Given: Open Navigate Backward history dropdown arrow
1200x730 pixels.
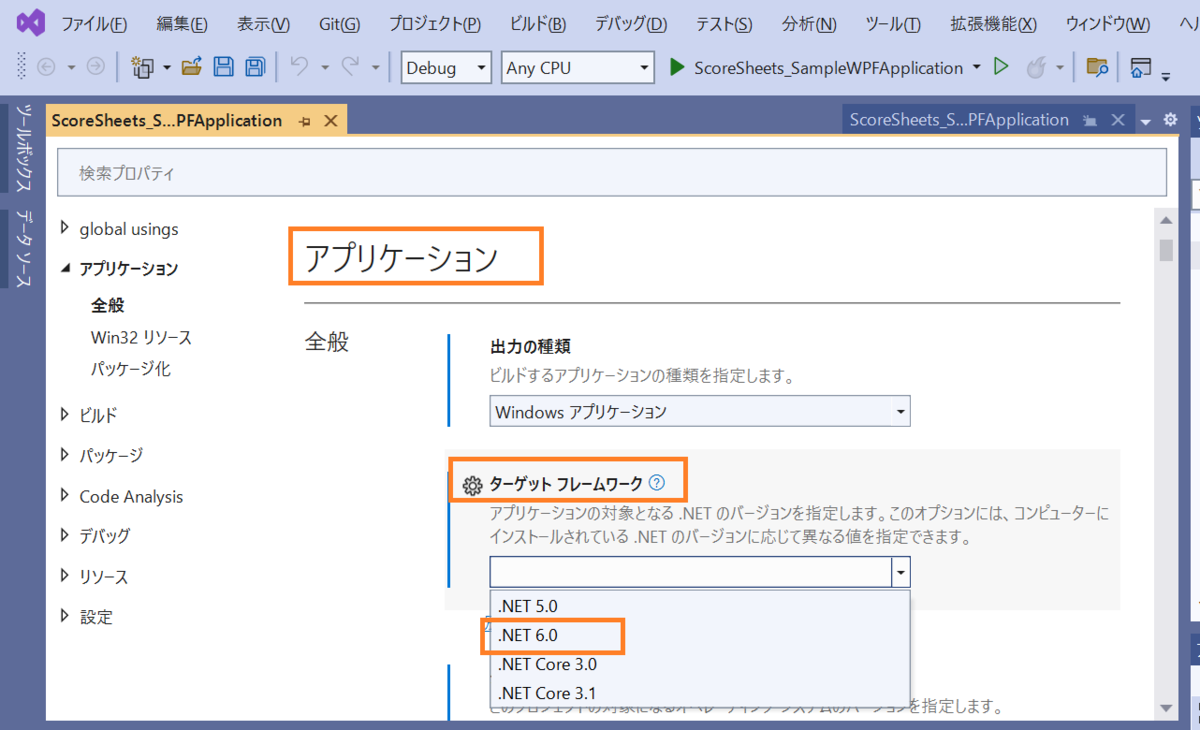Looking at the screenshot, I should (71, 67).
